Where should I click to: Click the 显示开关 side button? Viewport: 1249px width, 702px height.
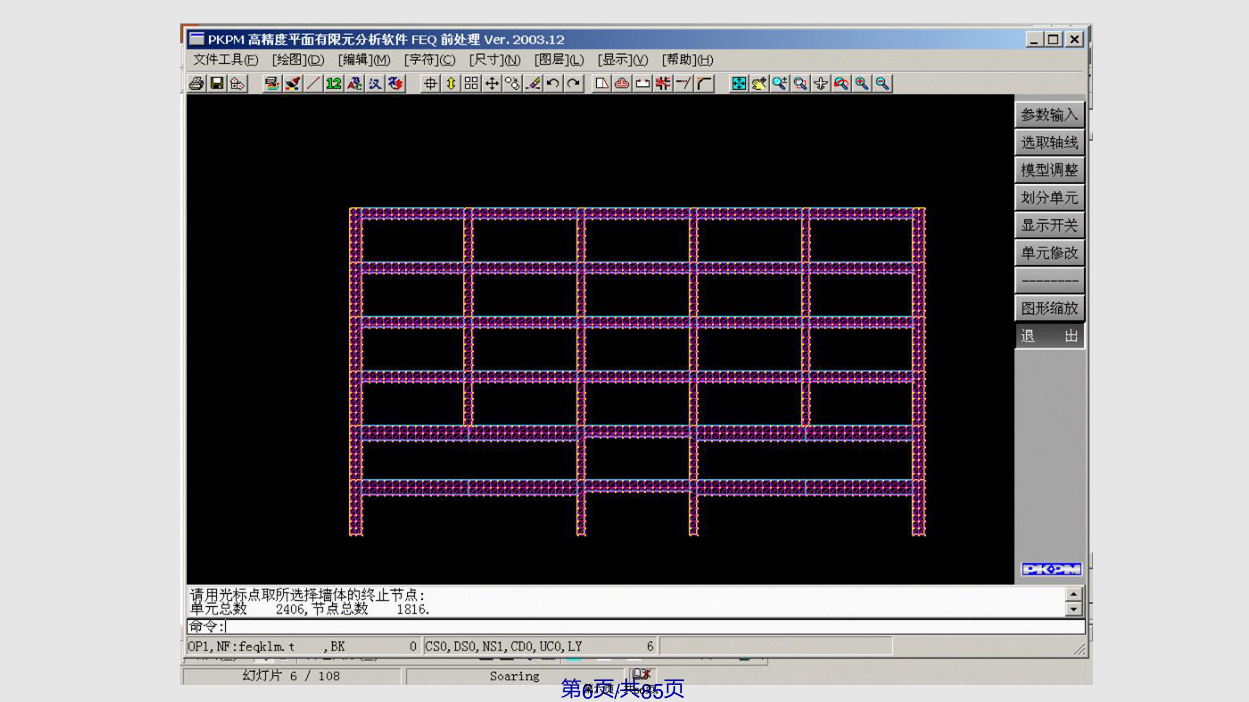coord(1049,226)
